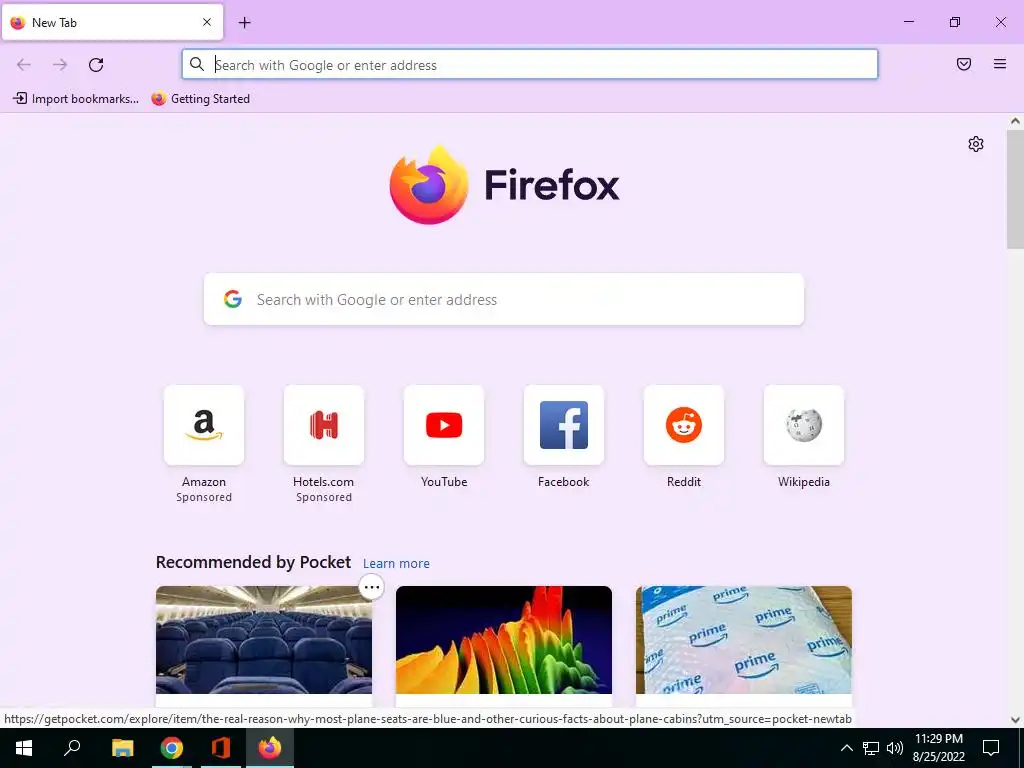
Task: Open the YouTube shortcut tile
Action: point(443,425)
